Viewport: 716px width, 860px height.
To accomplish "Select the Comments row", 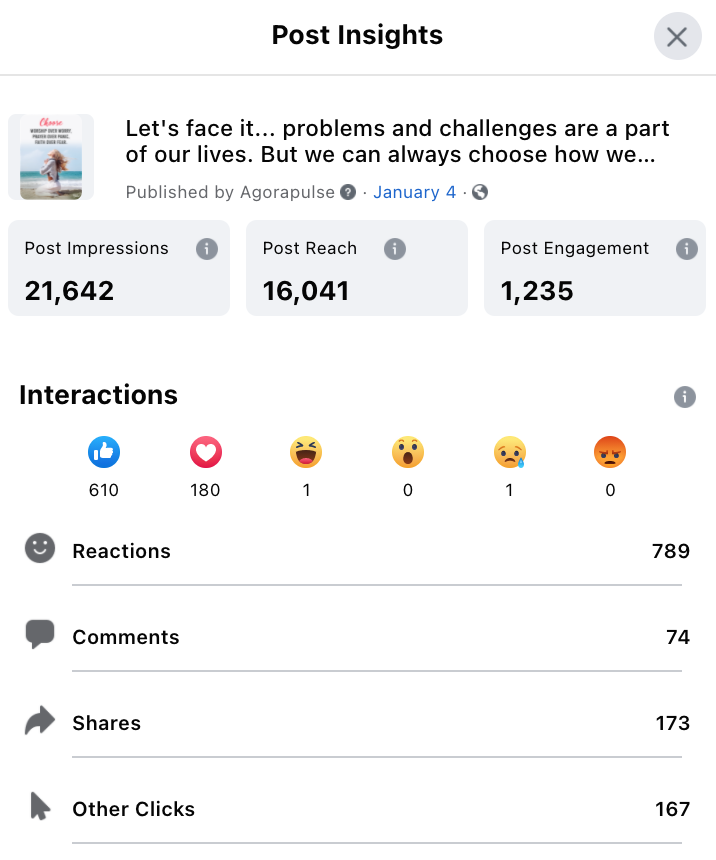I will (x=357, y=637).
